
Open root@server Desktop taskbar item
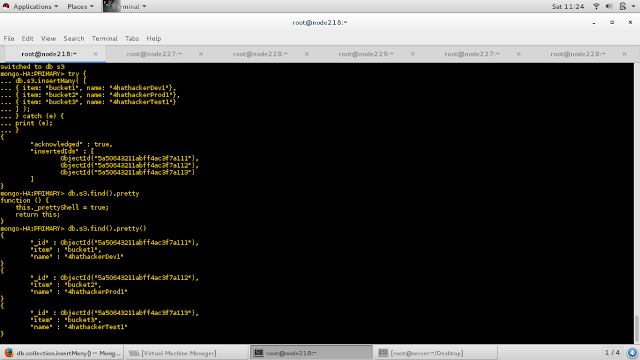436,353
